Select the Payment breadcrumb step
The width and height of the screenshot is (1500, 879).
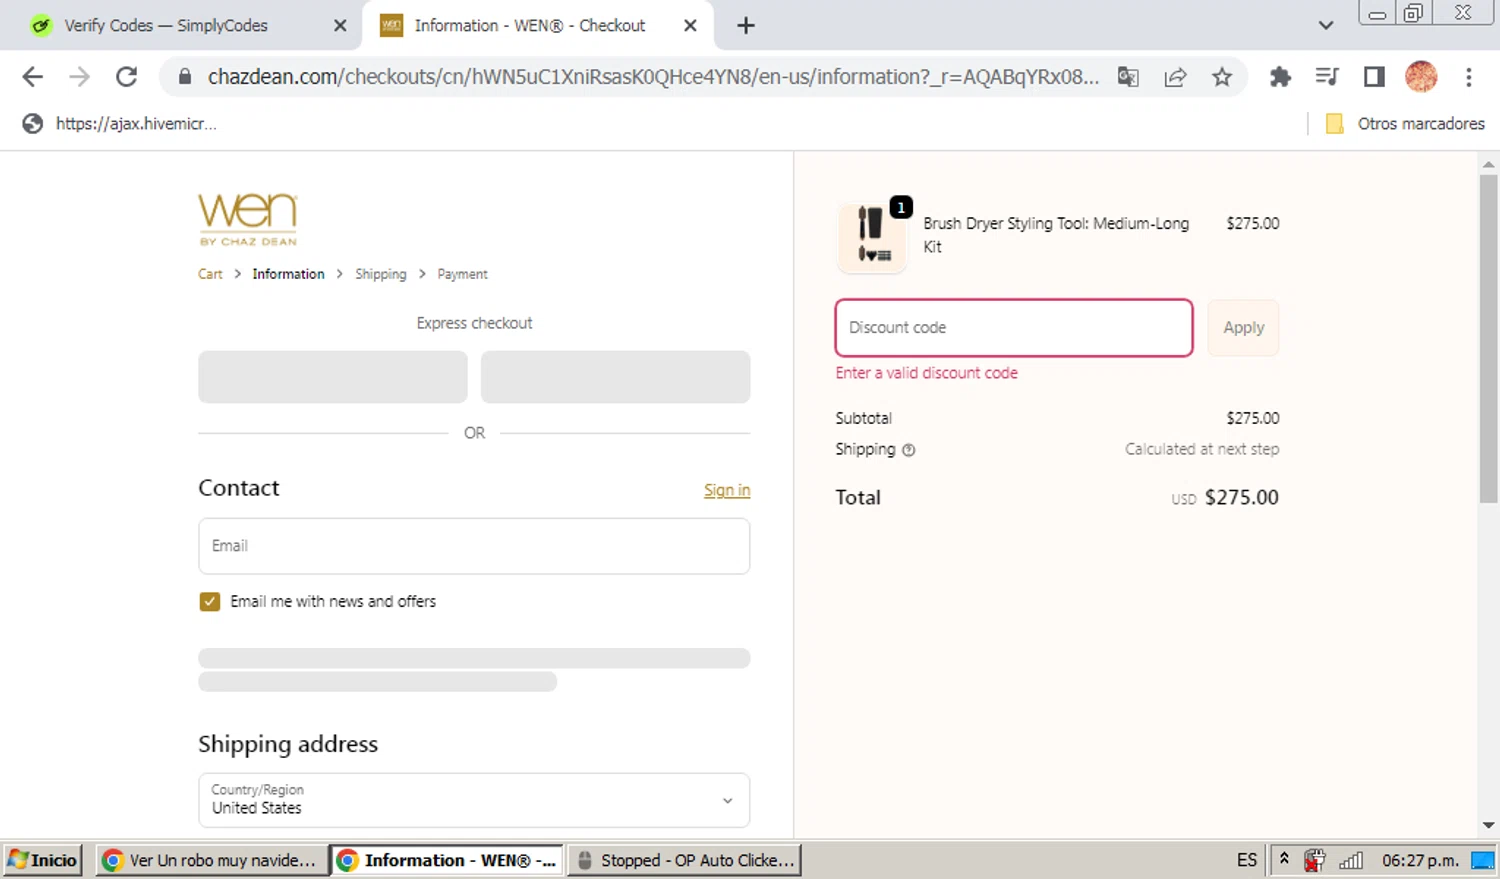pos(462,274)
